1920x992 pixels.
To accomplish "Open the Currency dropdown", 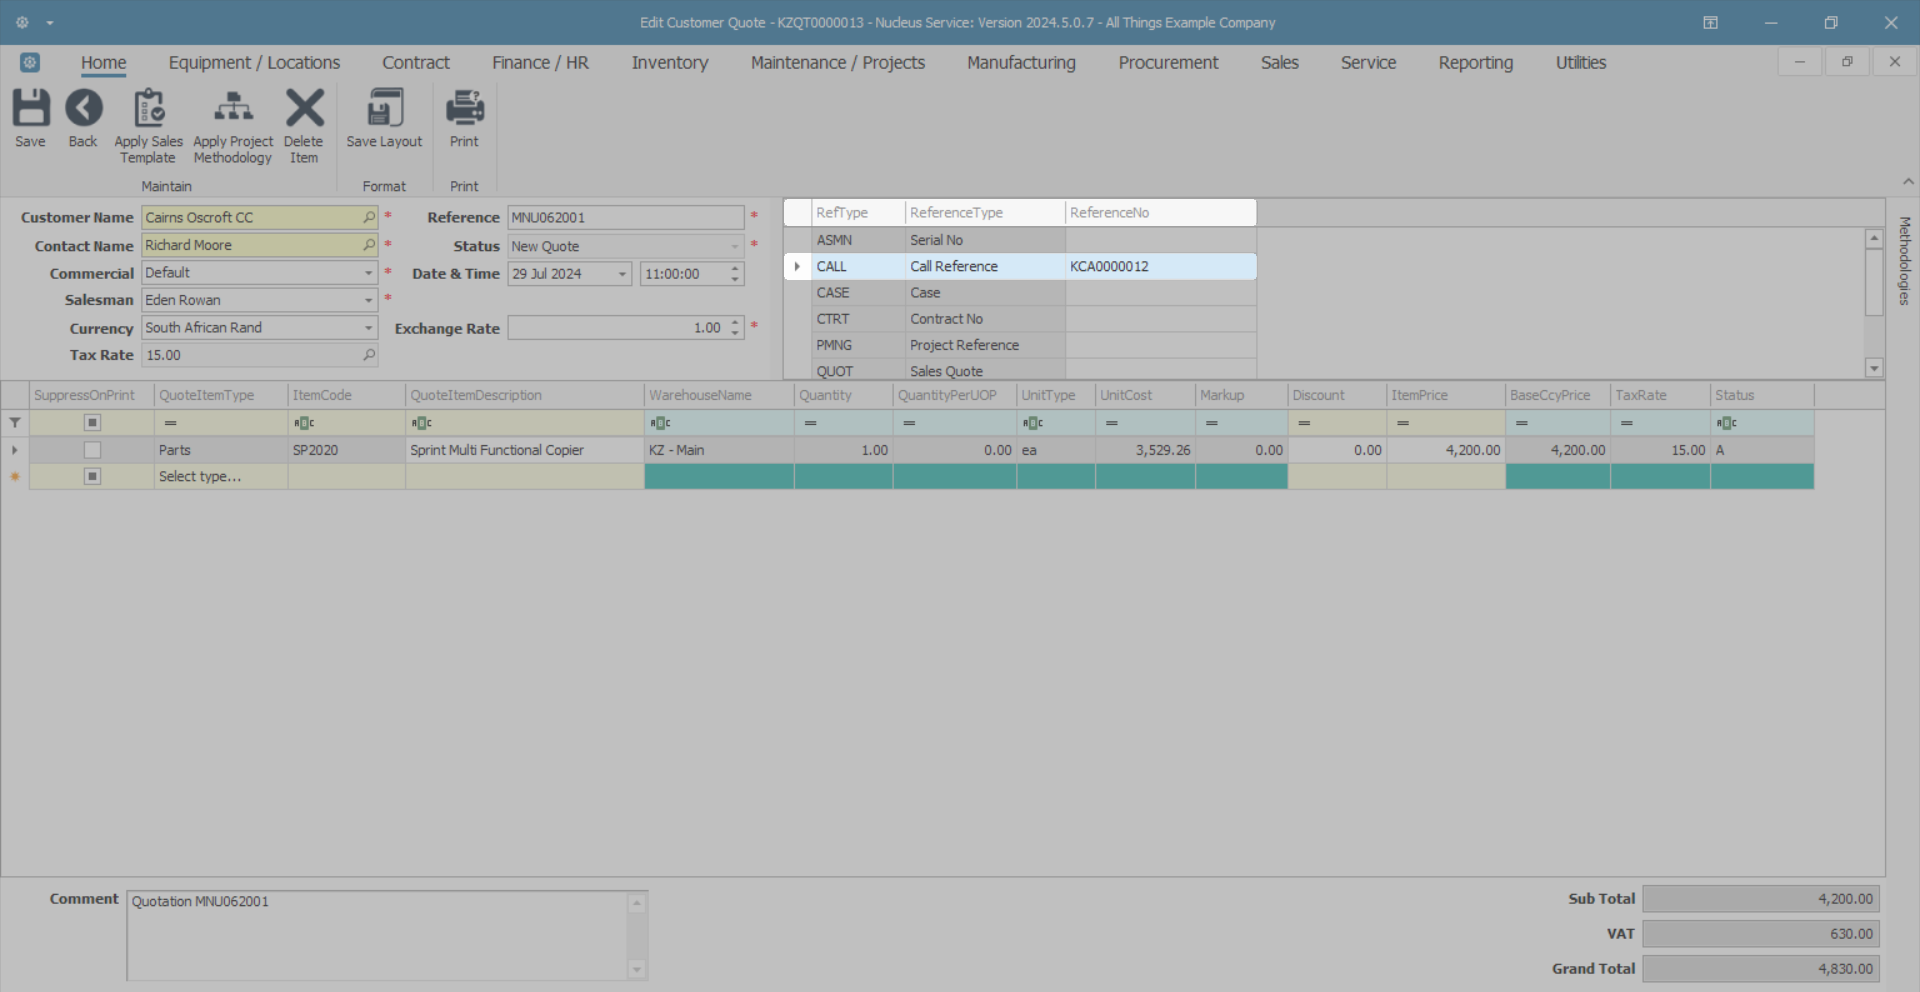I will (x=368, y=328).
